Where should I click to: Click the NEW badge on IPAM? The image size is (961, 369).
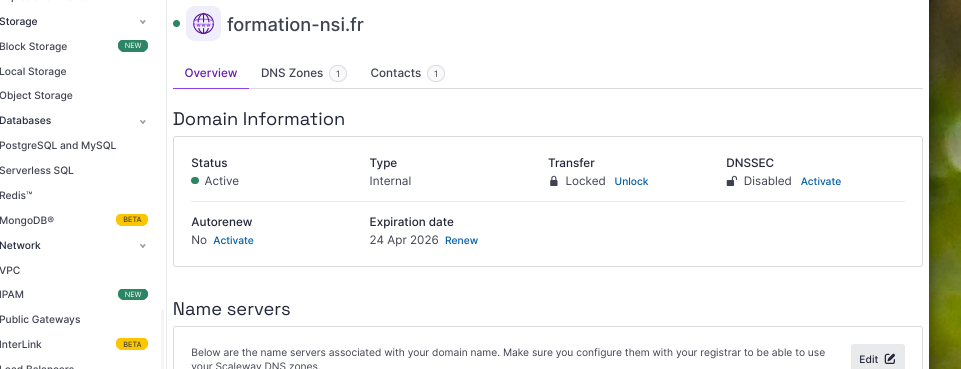(x=133, y=295)
